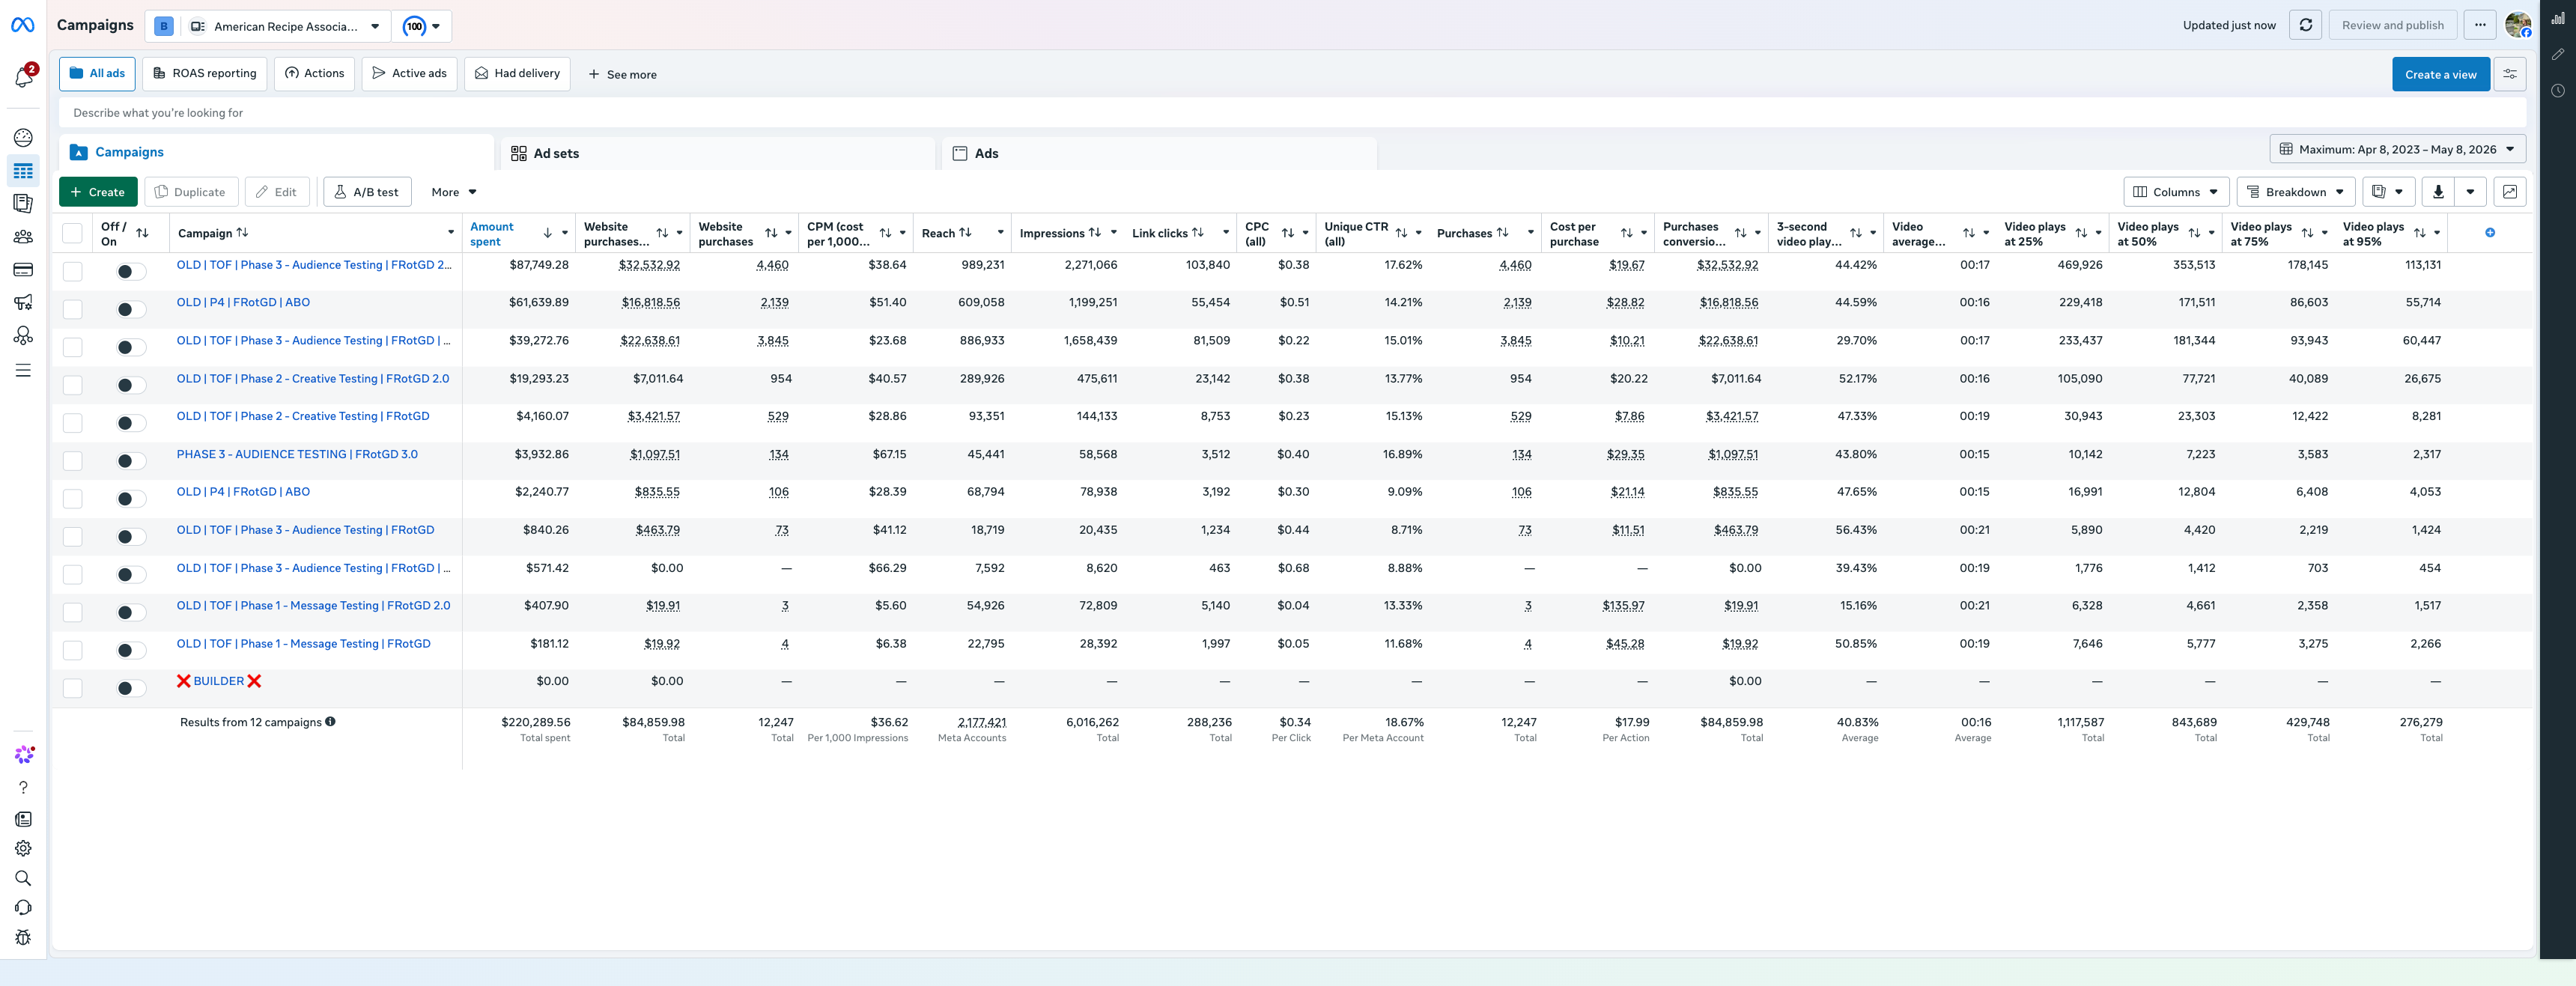Open the bug report icon in sidebar
Image resolution: width=2576 pixels, height=986 pixels.
23,938
